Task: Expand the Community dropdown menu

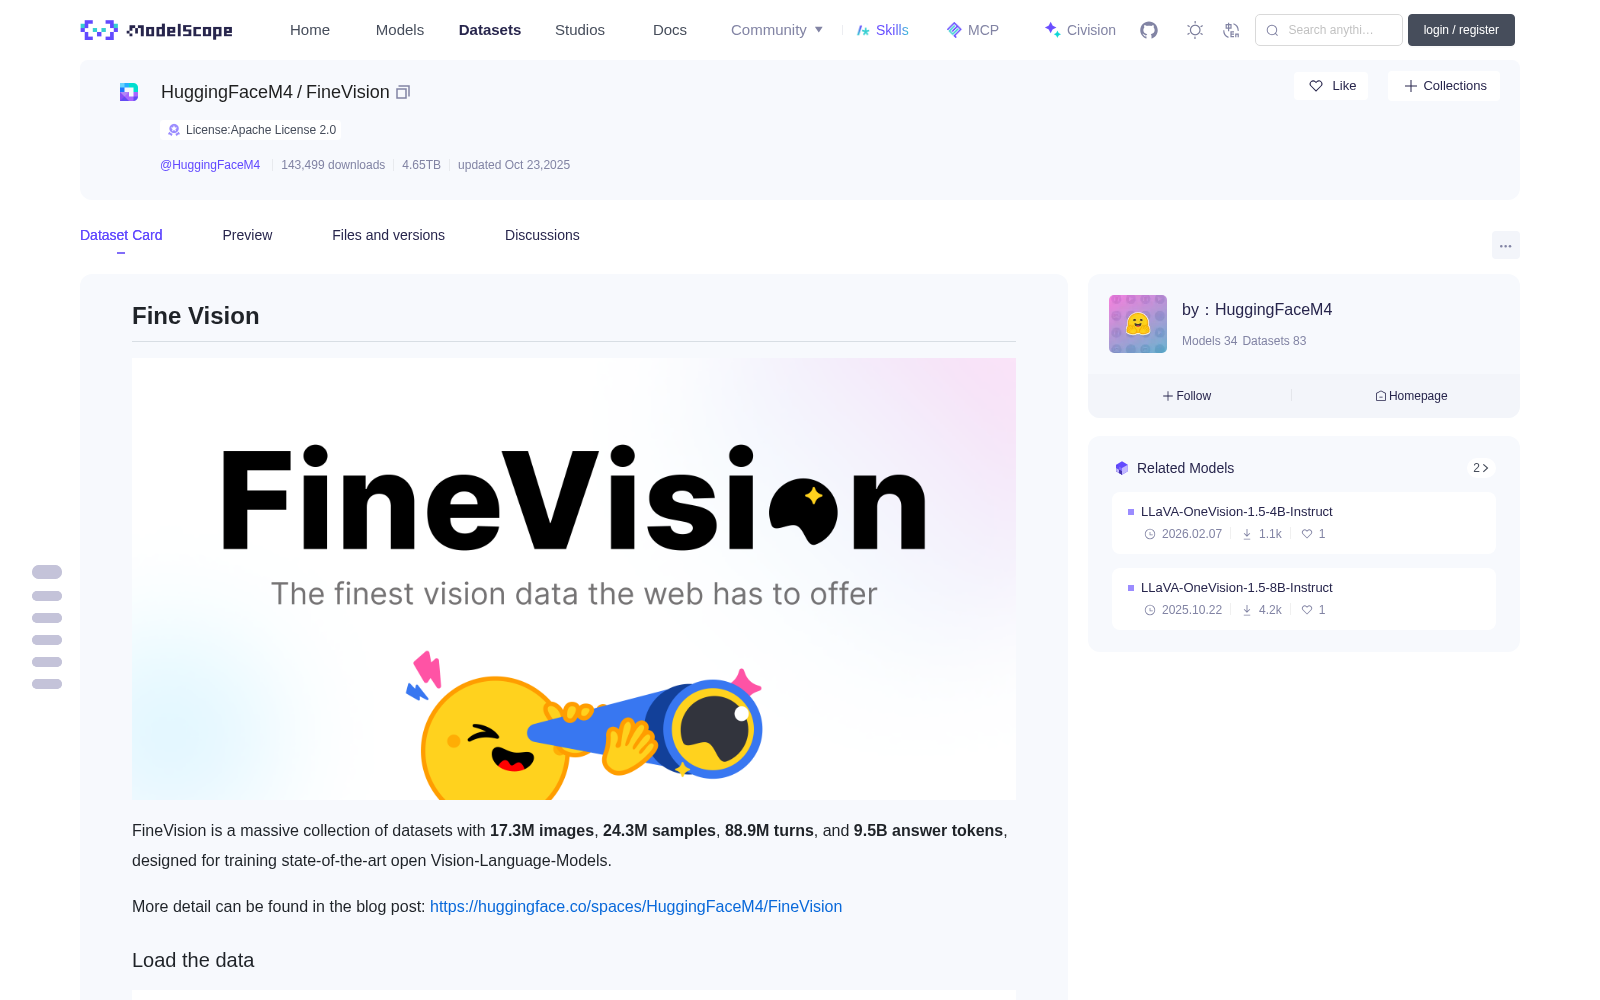Action: 777,30
